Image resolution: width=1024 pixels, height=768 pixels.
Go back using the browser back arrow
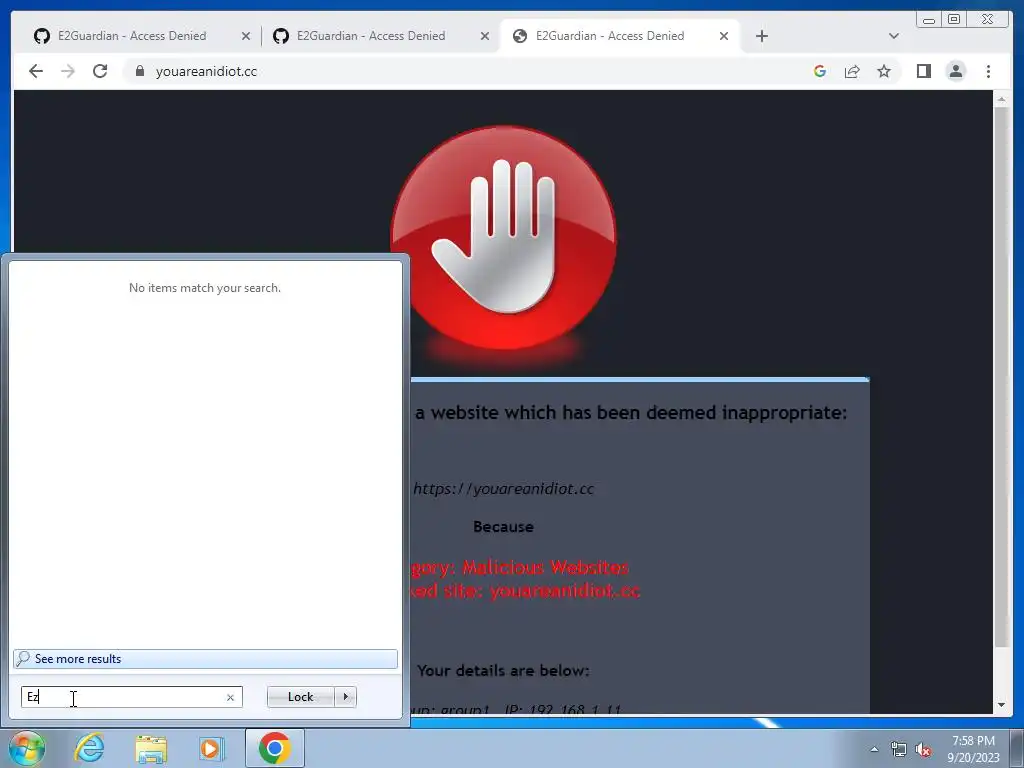pos(36,71)
